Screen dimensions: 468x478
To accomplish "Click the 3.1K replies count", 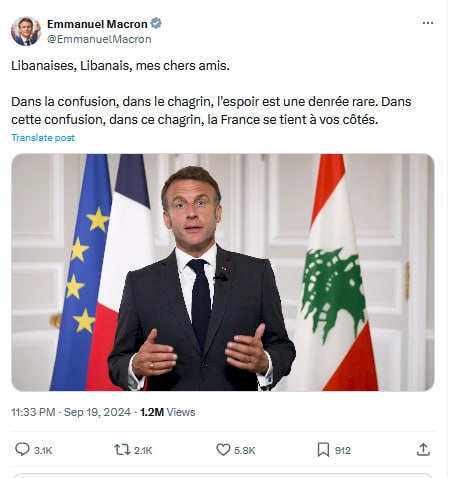I will click(x=43, y=450).
